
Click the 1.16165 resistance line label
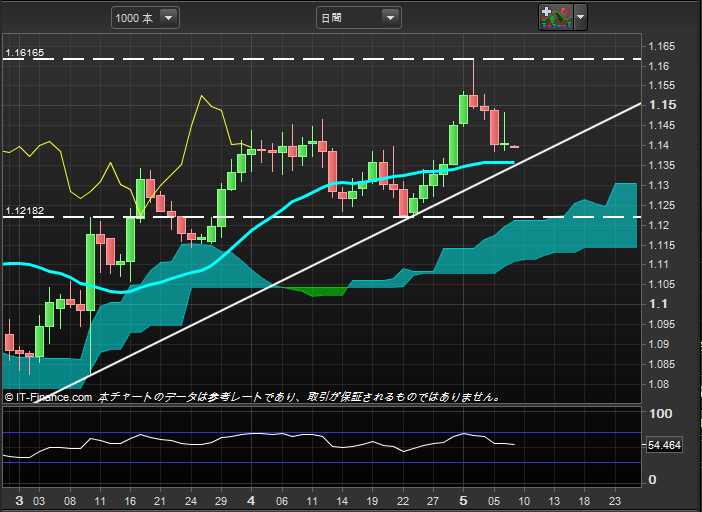pyautogui.click(x=25, y=53)
